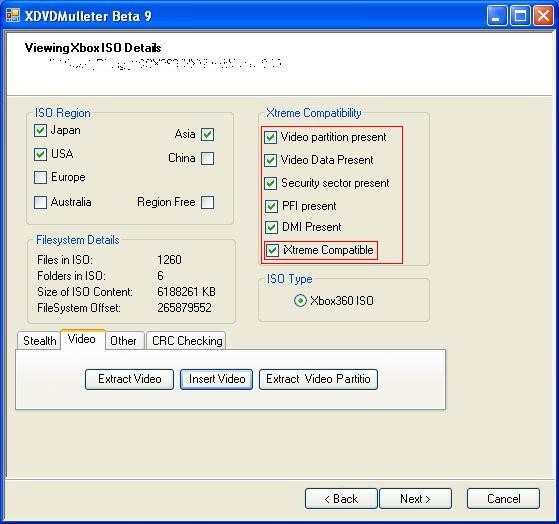Toggle Video partition present checkbox
This screenshot has width=559, height=524.
coord(271,137)
